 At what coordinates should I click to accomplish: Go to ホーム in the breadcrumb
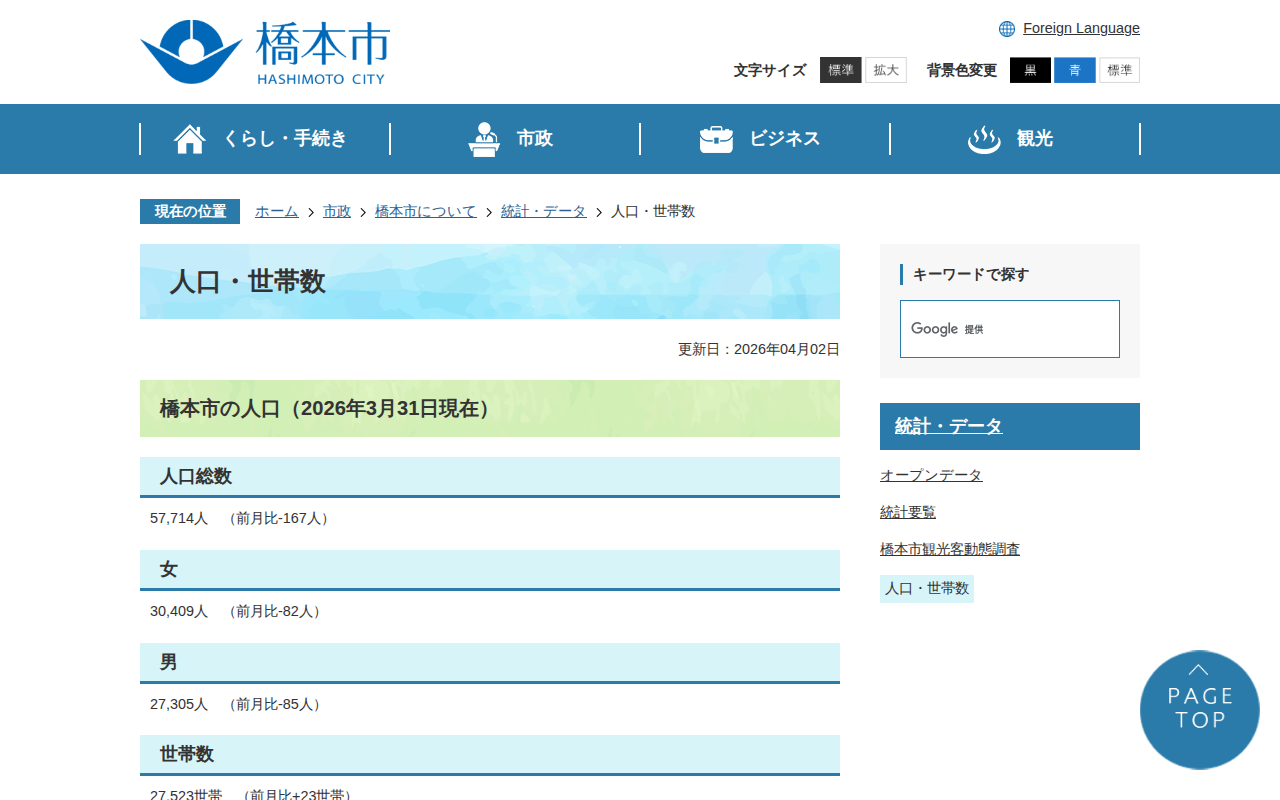[x=276, y=211]
